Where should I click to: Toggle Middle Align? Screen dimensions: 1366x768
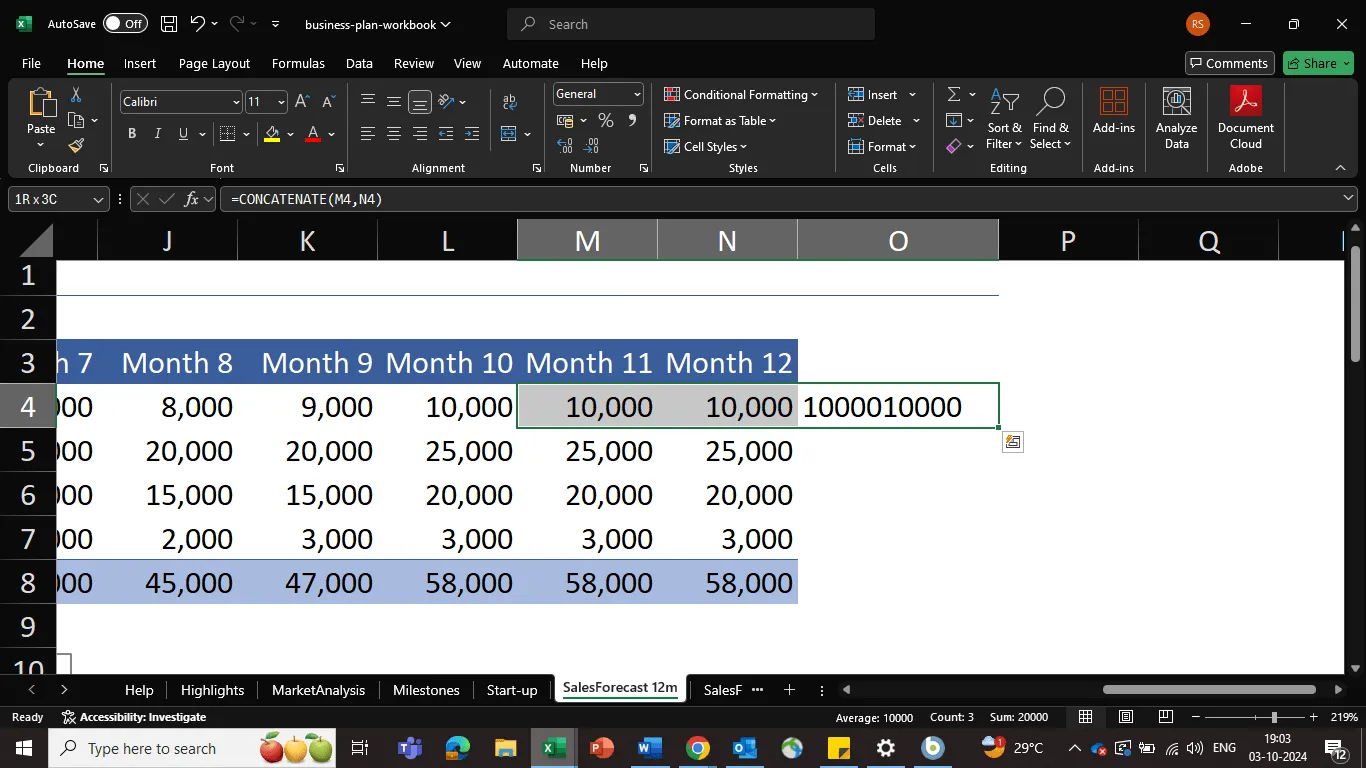[394, 102]
